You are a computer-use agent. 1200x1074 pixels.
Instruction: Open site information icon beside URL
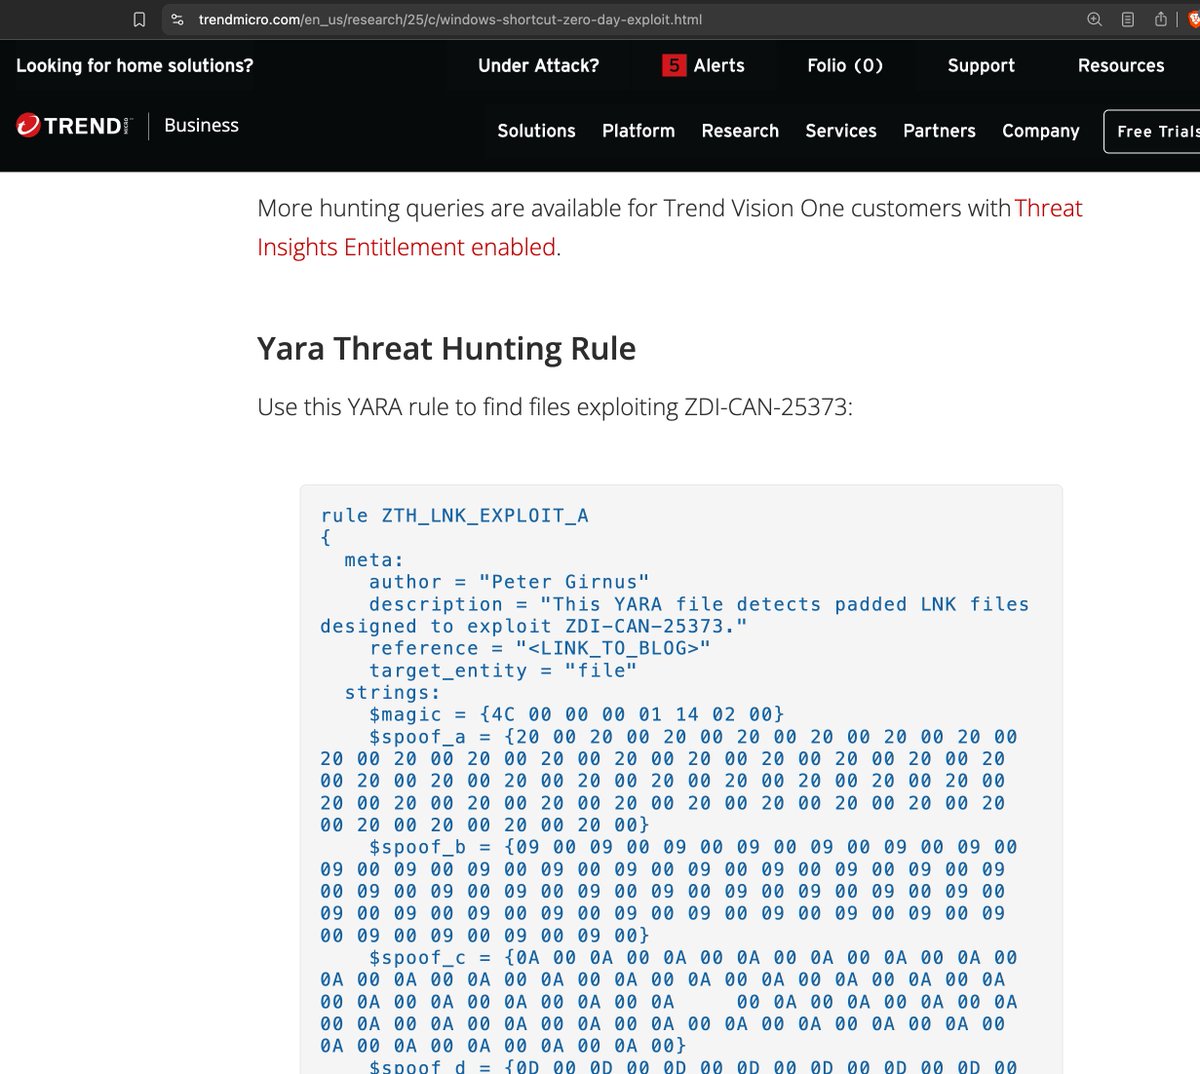177,19
